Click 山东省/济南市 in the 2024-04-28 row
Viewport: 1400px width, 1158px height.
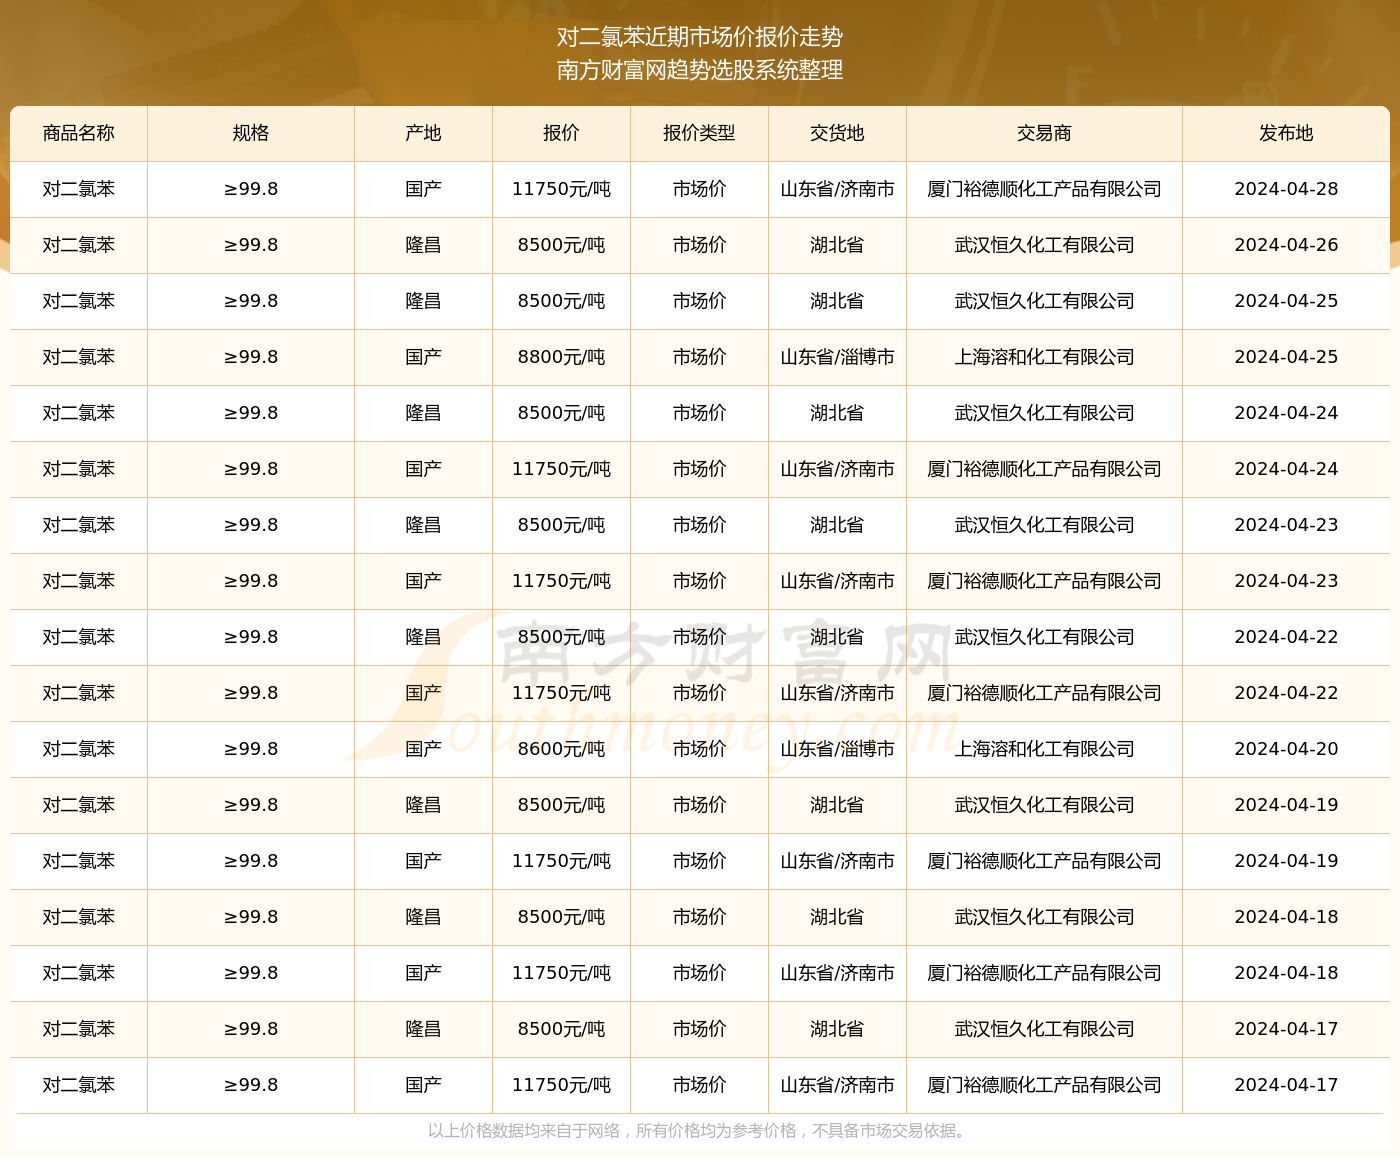[837, 189]
